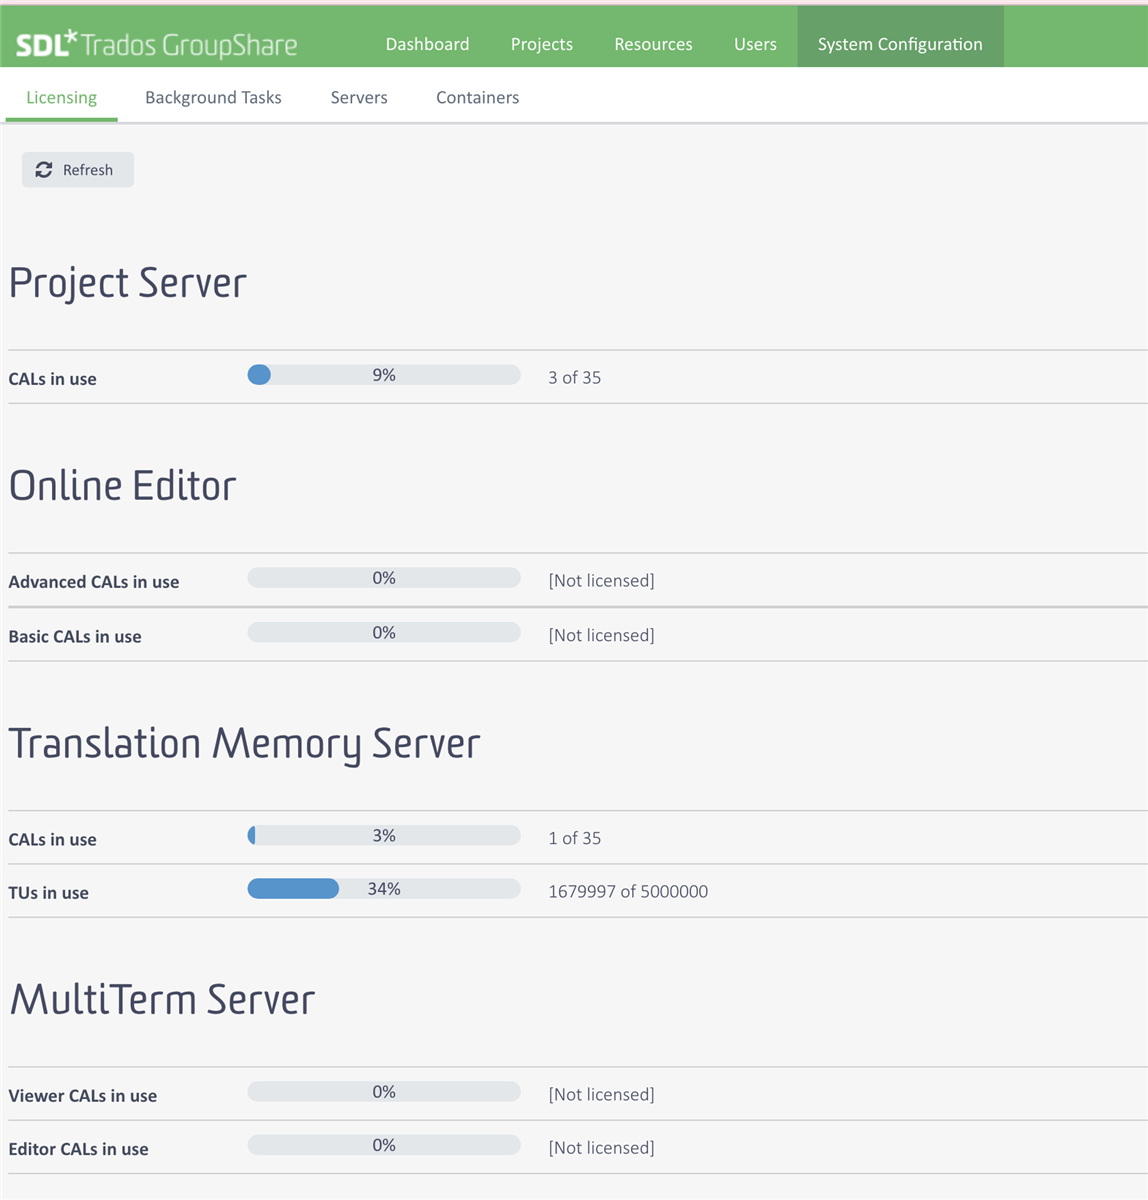Click the Project Server CALs 9% progress bar
Image resolution: width=1148 pixels, height=1200 pixels.
tap(384, 375)
